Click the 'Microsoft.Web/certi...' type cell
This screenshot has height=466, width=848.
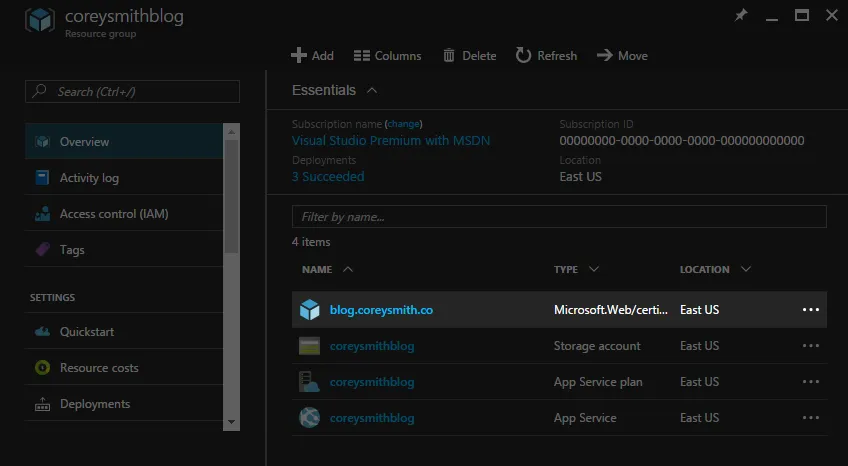point(611,310)
